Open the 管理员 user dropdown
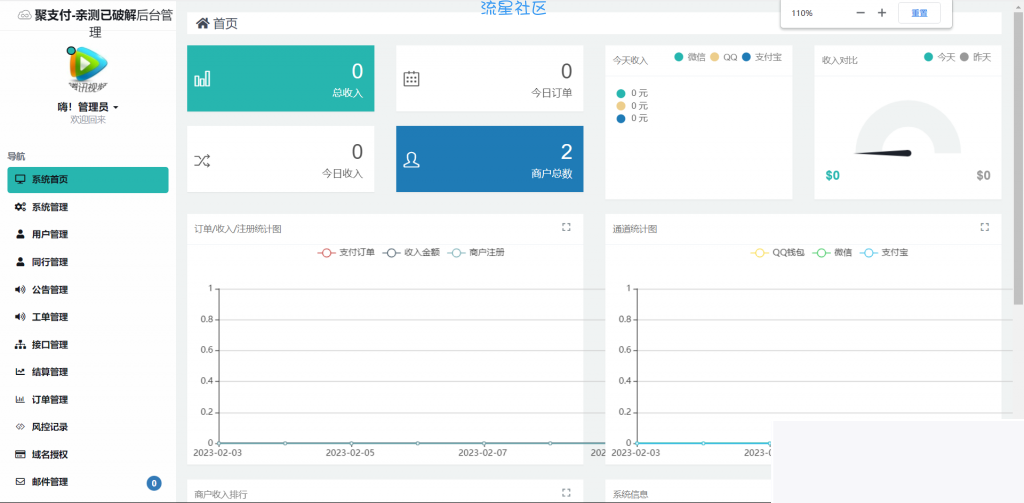 pyautogui.click(x=88, y=107)
